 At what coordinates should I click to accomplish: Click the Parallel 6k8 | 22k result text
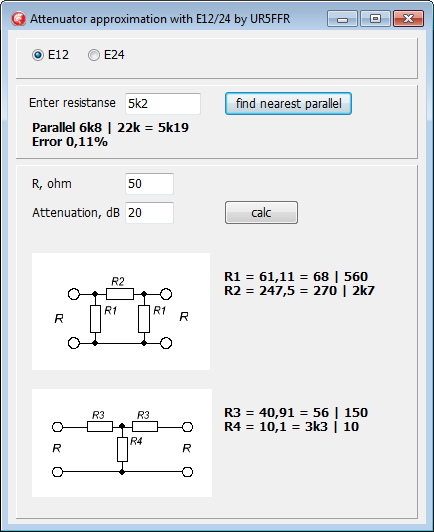(x=110, y=128)
